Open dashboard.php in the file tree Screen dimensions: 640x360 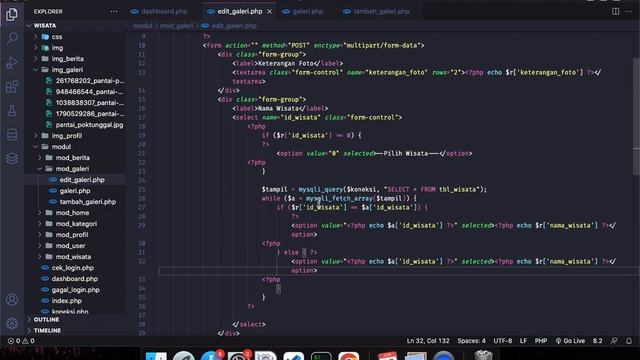pyautogui.click(x=76, y=279)
